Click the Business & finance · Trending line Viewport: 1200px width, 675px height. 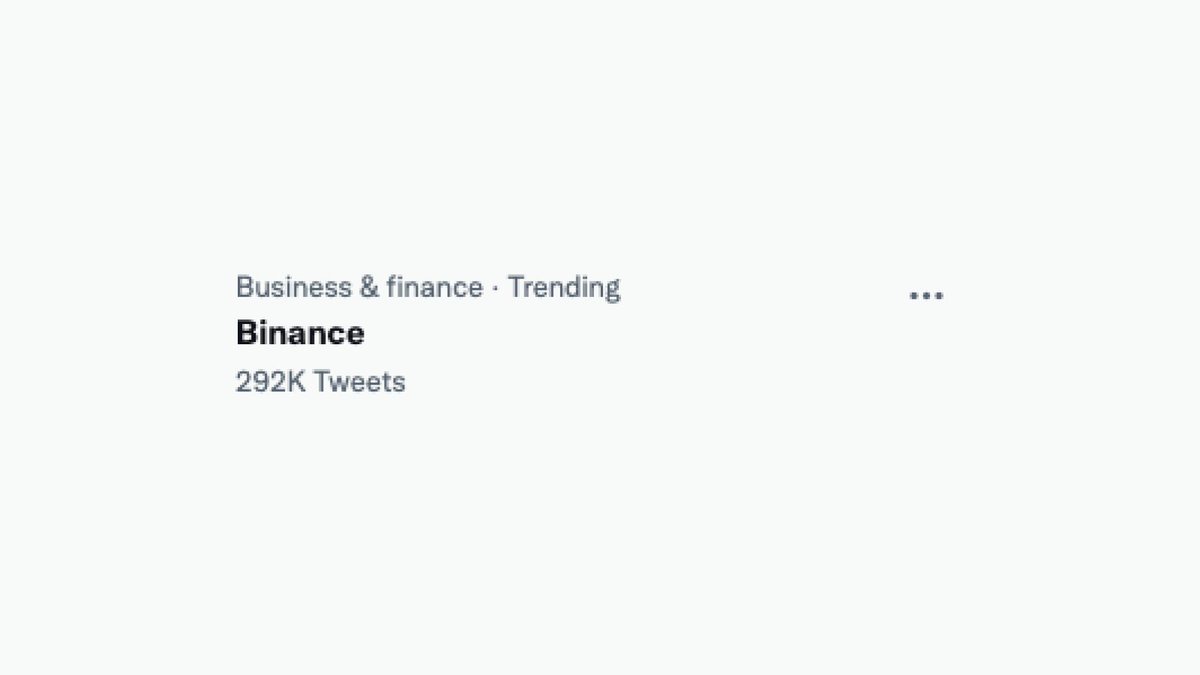pos(427,288)
